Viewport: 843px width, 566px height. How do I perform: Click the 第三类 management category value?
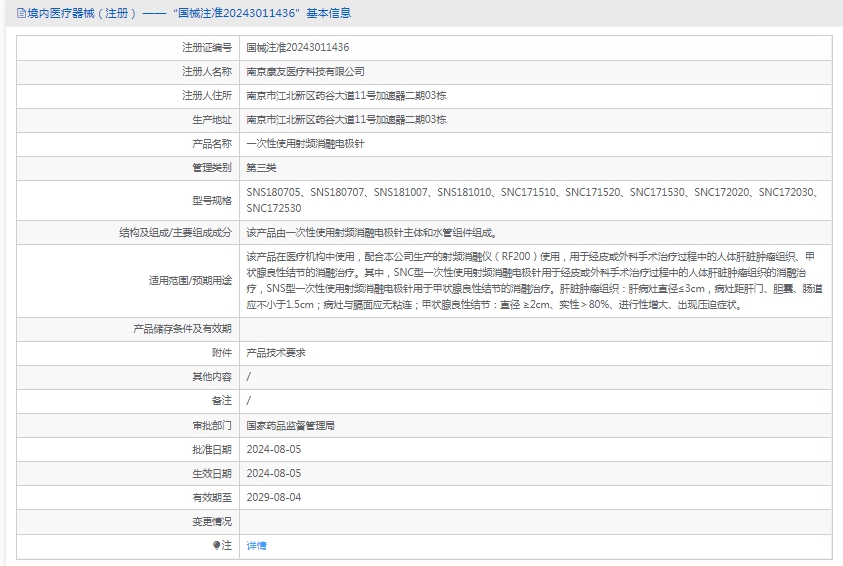pos(261,168)
